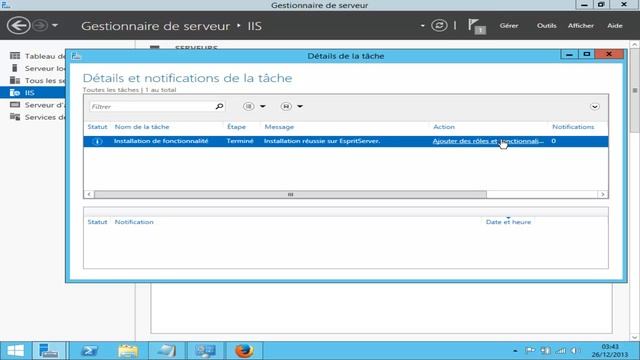The height and width of the screenshot is (360, 640).
Task: Click 'Terminé' step cell
Action: [240, 141]
